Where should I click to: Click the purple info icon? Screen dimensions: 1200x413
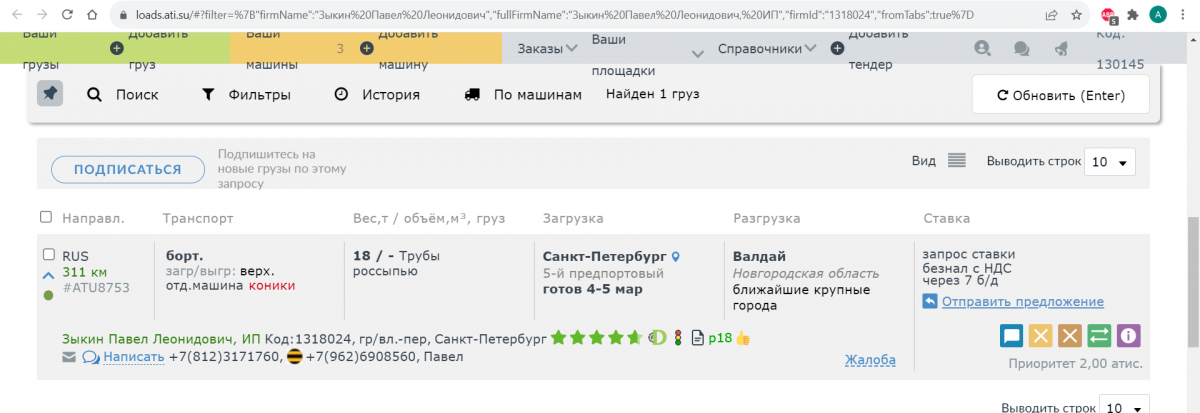coord(1129,336)
